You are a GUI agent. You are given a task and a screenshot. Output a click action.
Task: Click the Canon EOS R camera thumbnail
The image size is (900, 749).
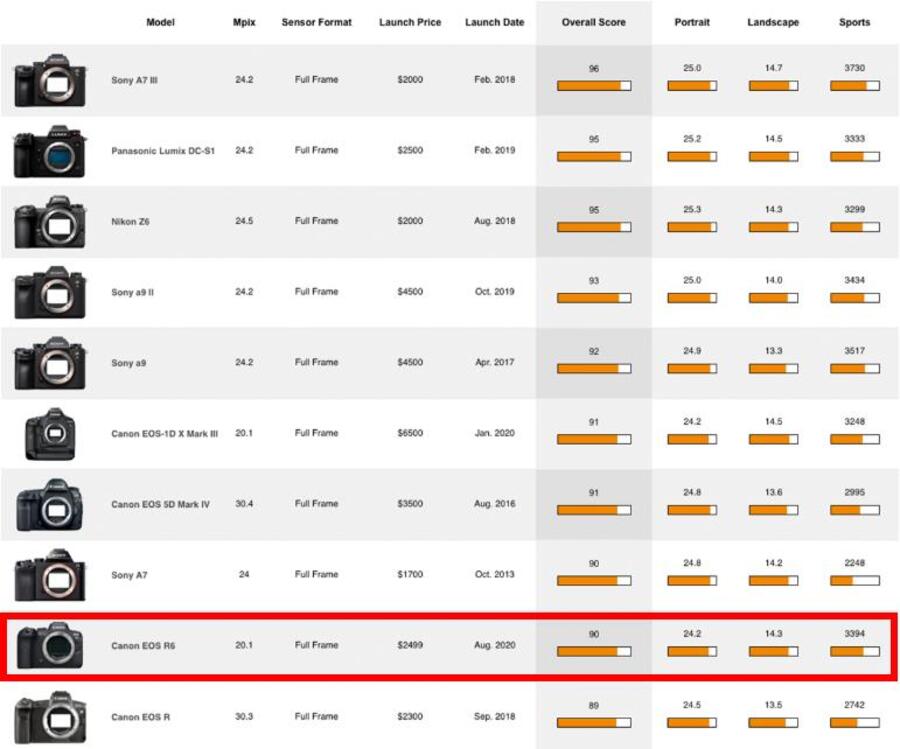(50, 717)
